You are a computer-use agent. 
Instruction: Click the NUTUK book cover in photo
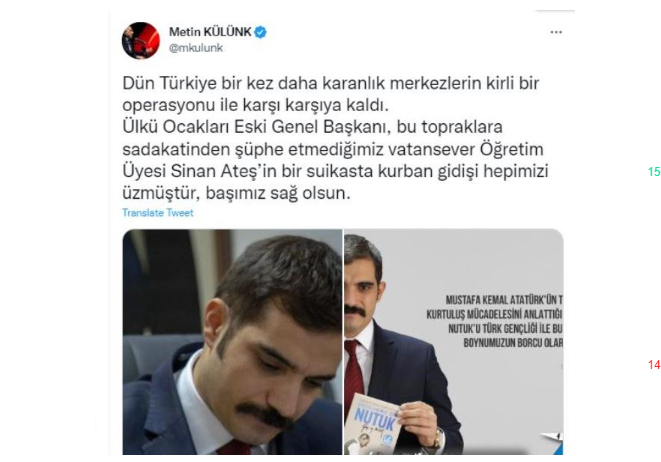click(373, 424)
